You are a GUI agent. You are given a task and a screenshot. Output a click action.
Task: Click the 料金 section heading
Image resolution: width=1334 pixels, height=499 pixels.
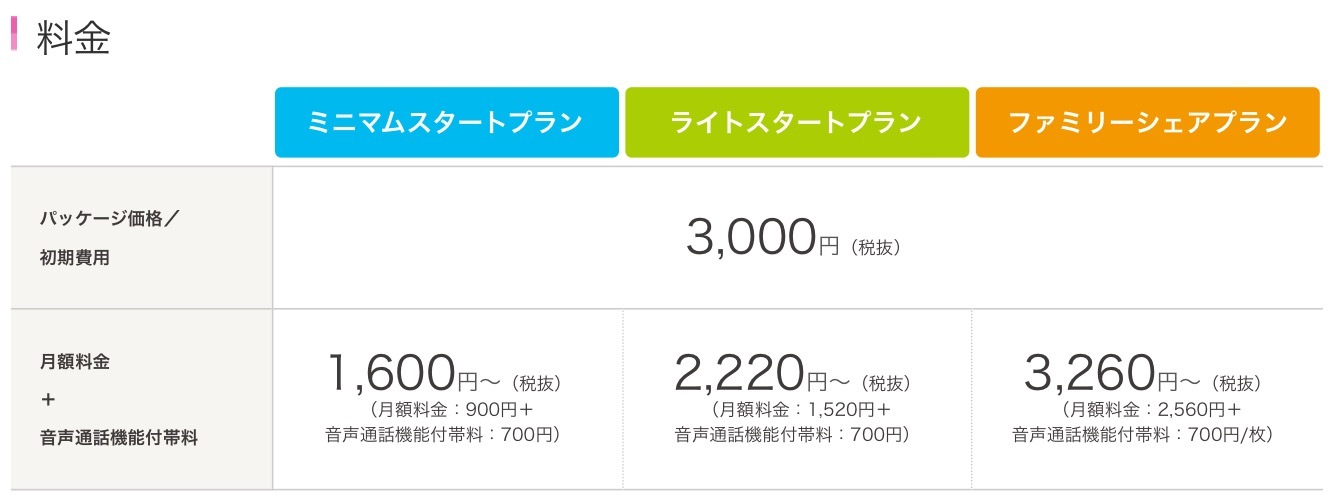coord(72,37)
